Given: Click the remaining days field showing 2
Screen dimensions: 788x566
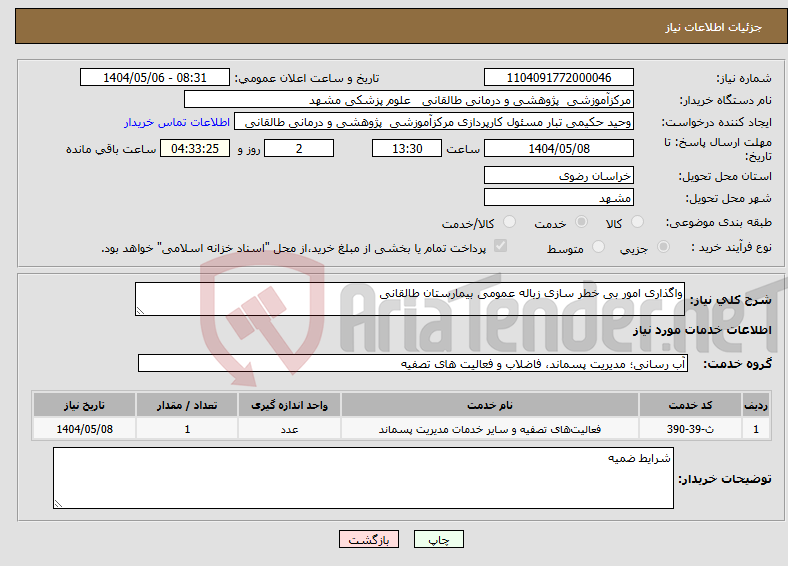Looking at the screenshot, I should pyautogui.click(x=299, y=148).
